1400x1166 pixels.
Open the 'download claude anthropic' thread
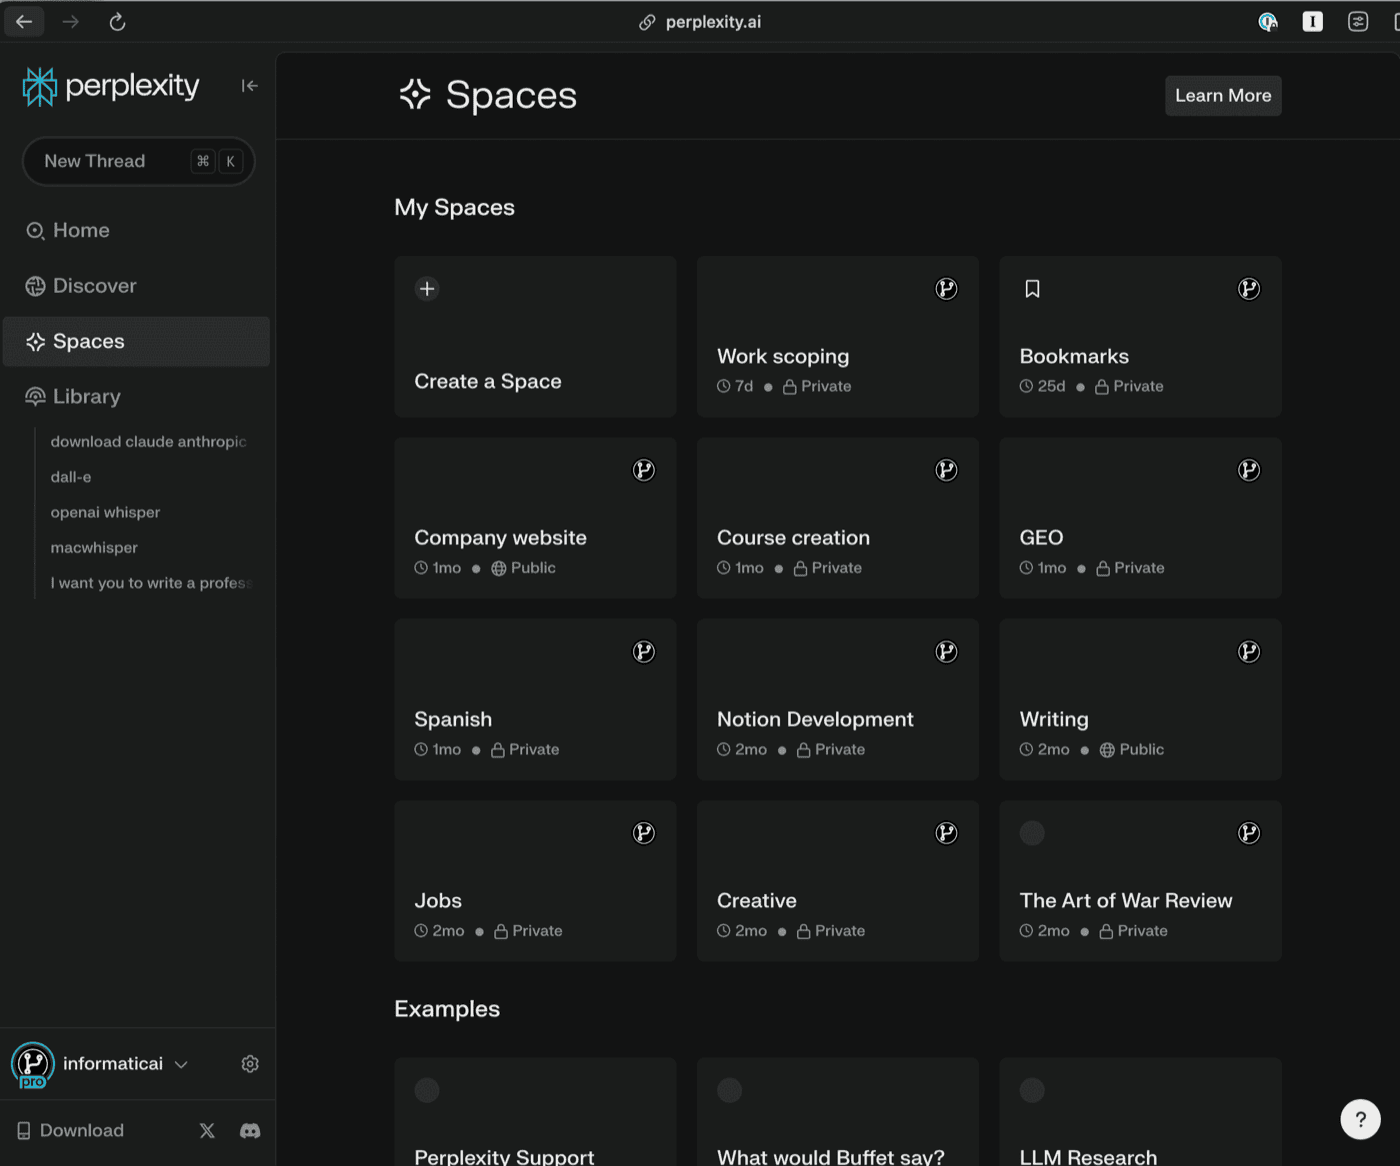coord(148,442)
